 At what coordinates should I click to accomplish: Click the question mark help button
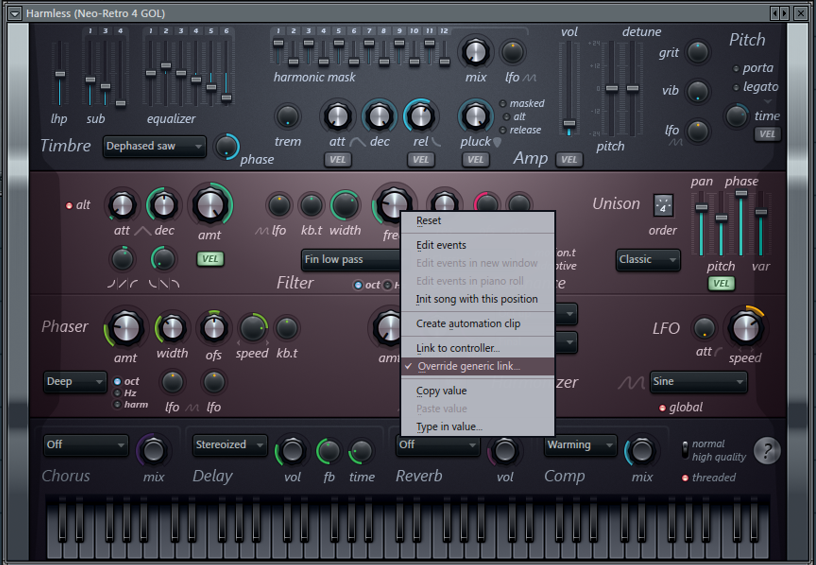point(767,451)
